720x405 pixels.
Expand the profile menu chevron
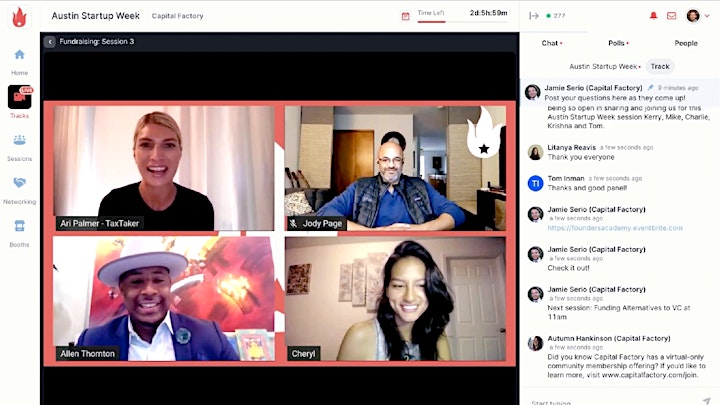click(707, 16)
